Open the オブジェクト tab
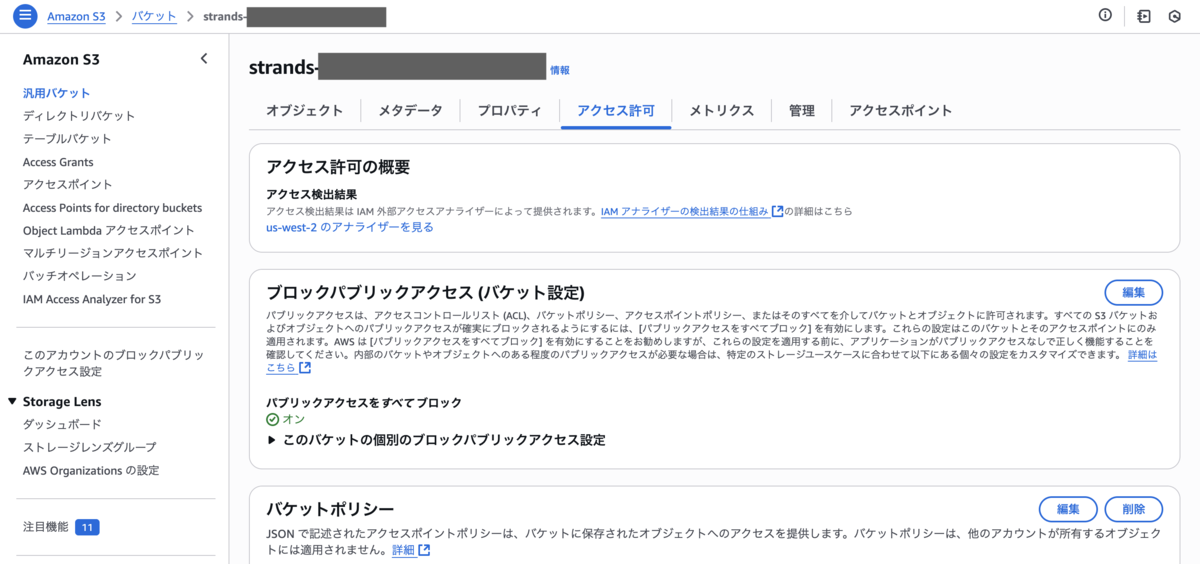 click(304, 111)
